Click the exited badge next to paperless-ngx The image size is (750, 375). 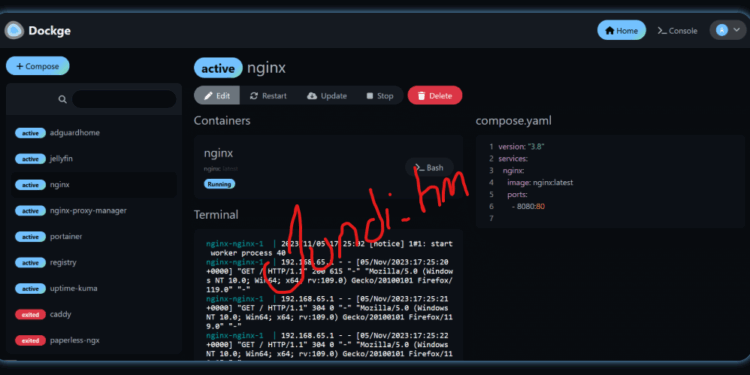(30, 341)
